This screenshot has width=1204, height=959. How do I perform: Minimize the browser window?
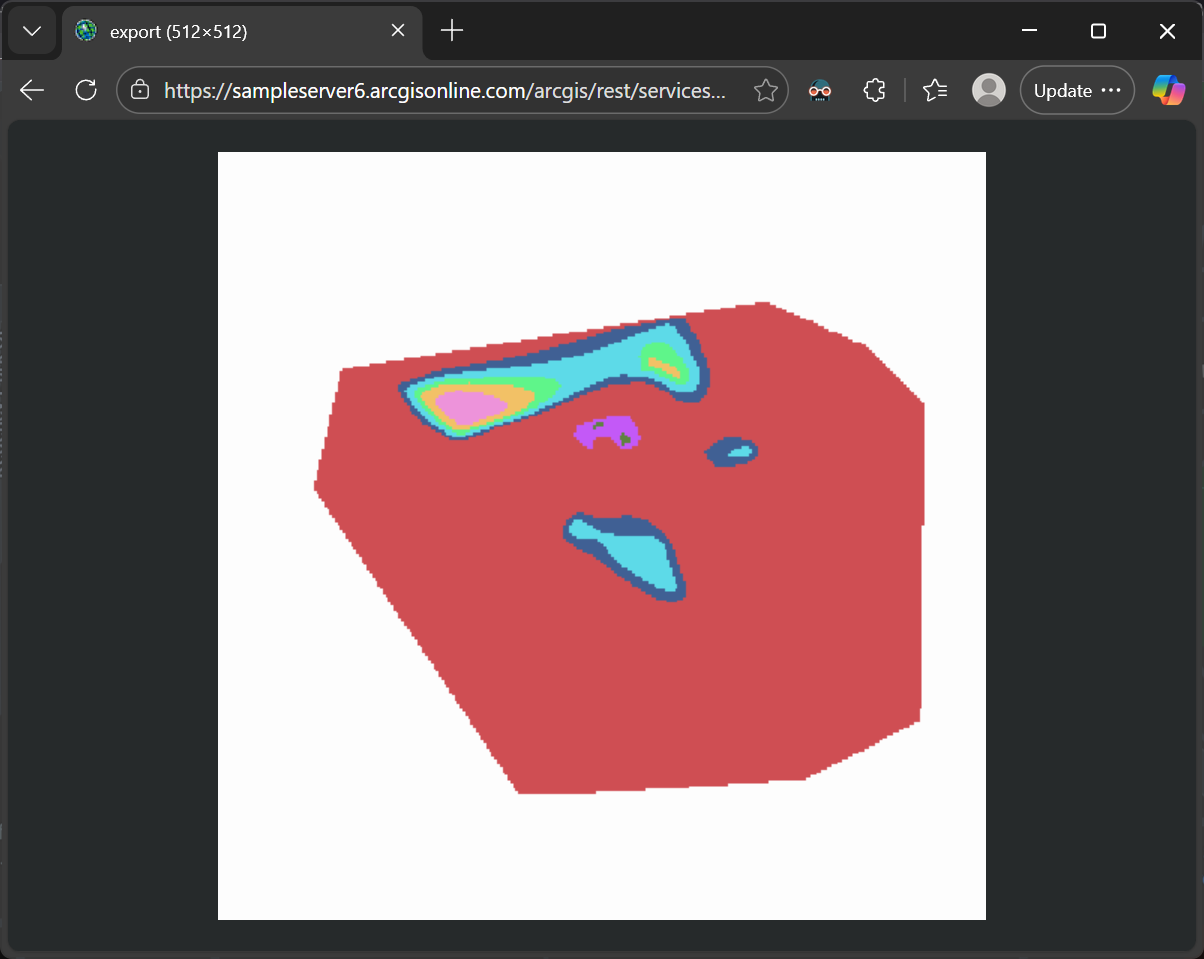(1029, 31)
